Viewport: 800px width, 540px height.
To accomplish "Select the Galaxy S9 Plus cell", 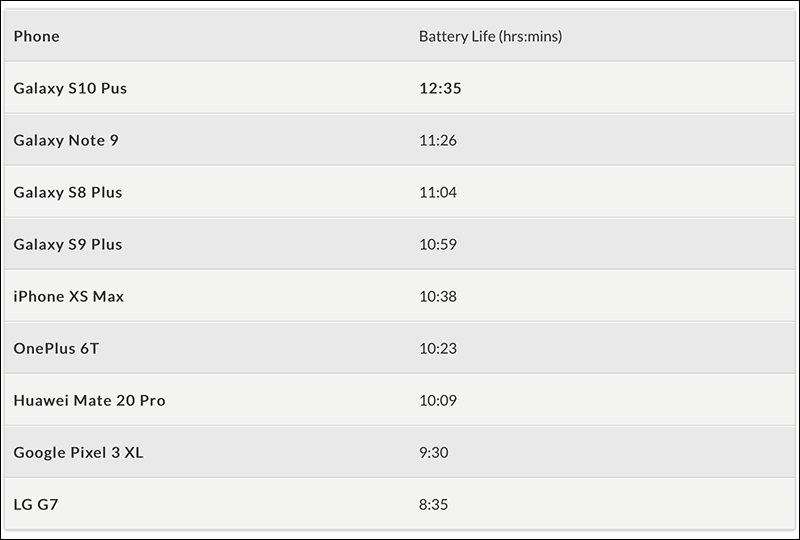I will click(67, 244).
